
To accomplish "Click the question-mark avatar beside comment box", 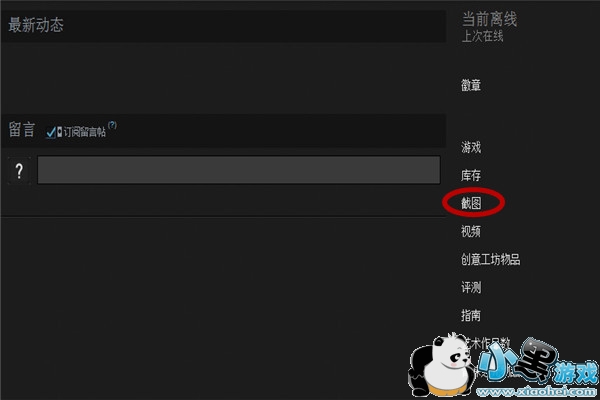I will click(x=19, y=170).
